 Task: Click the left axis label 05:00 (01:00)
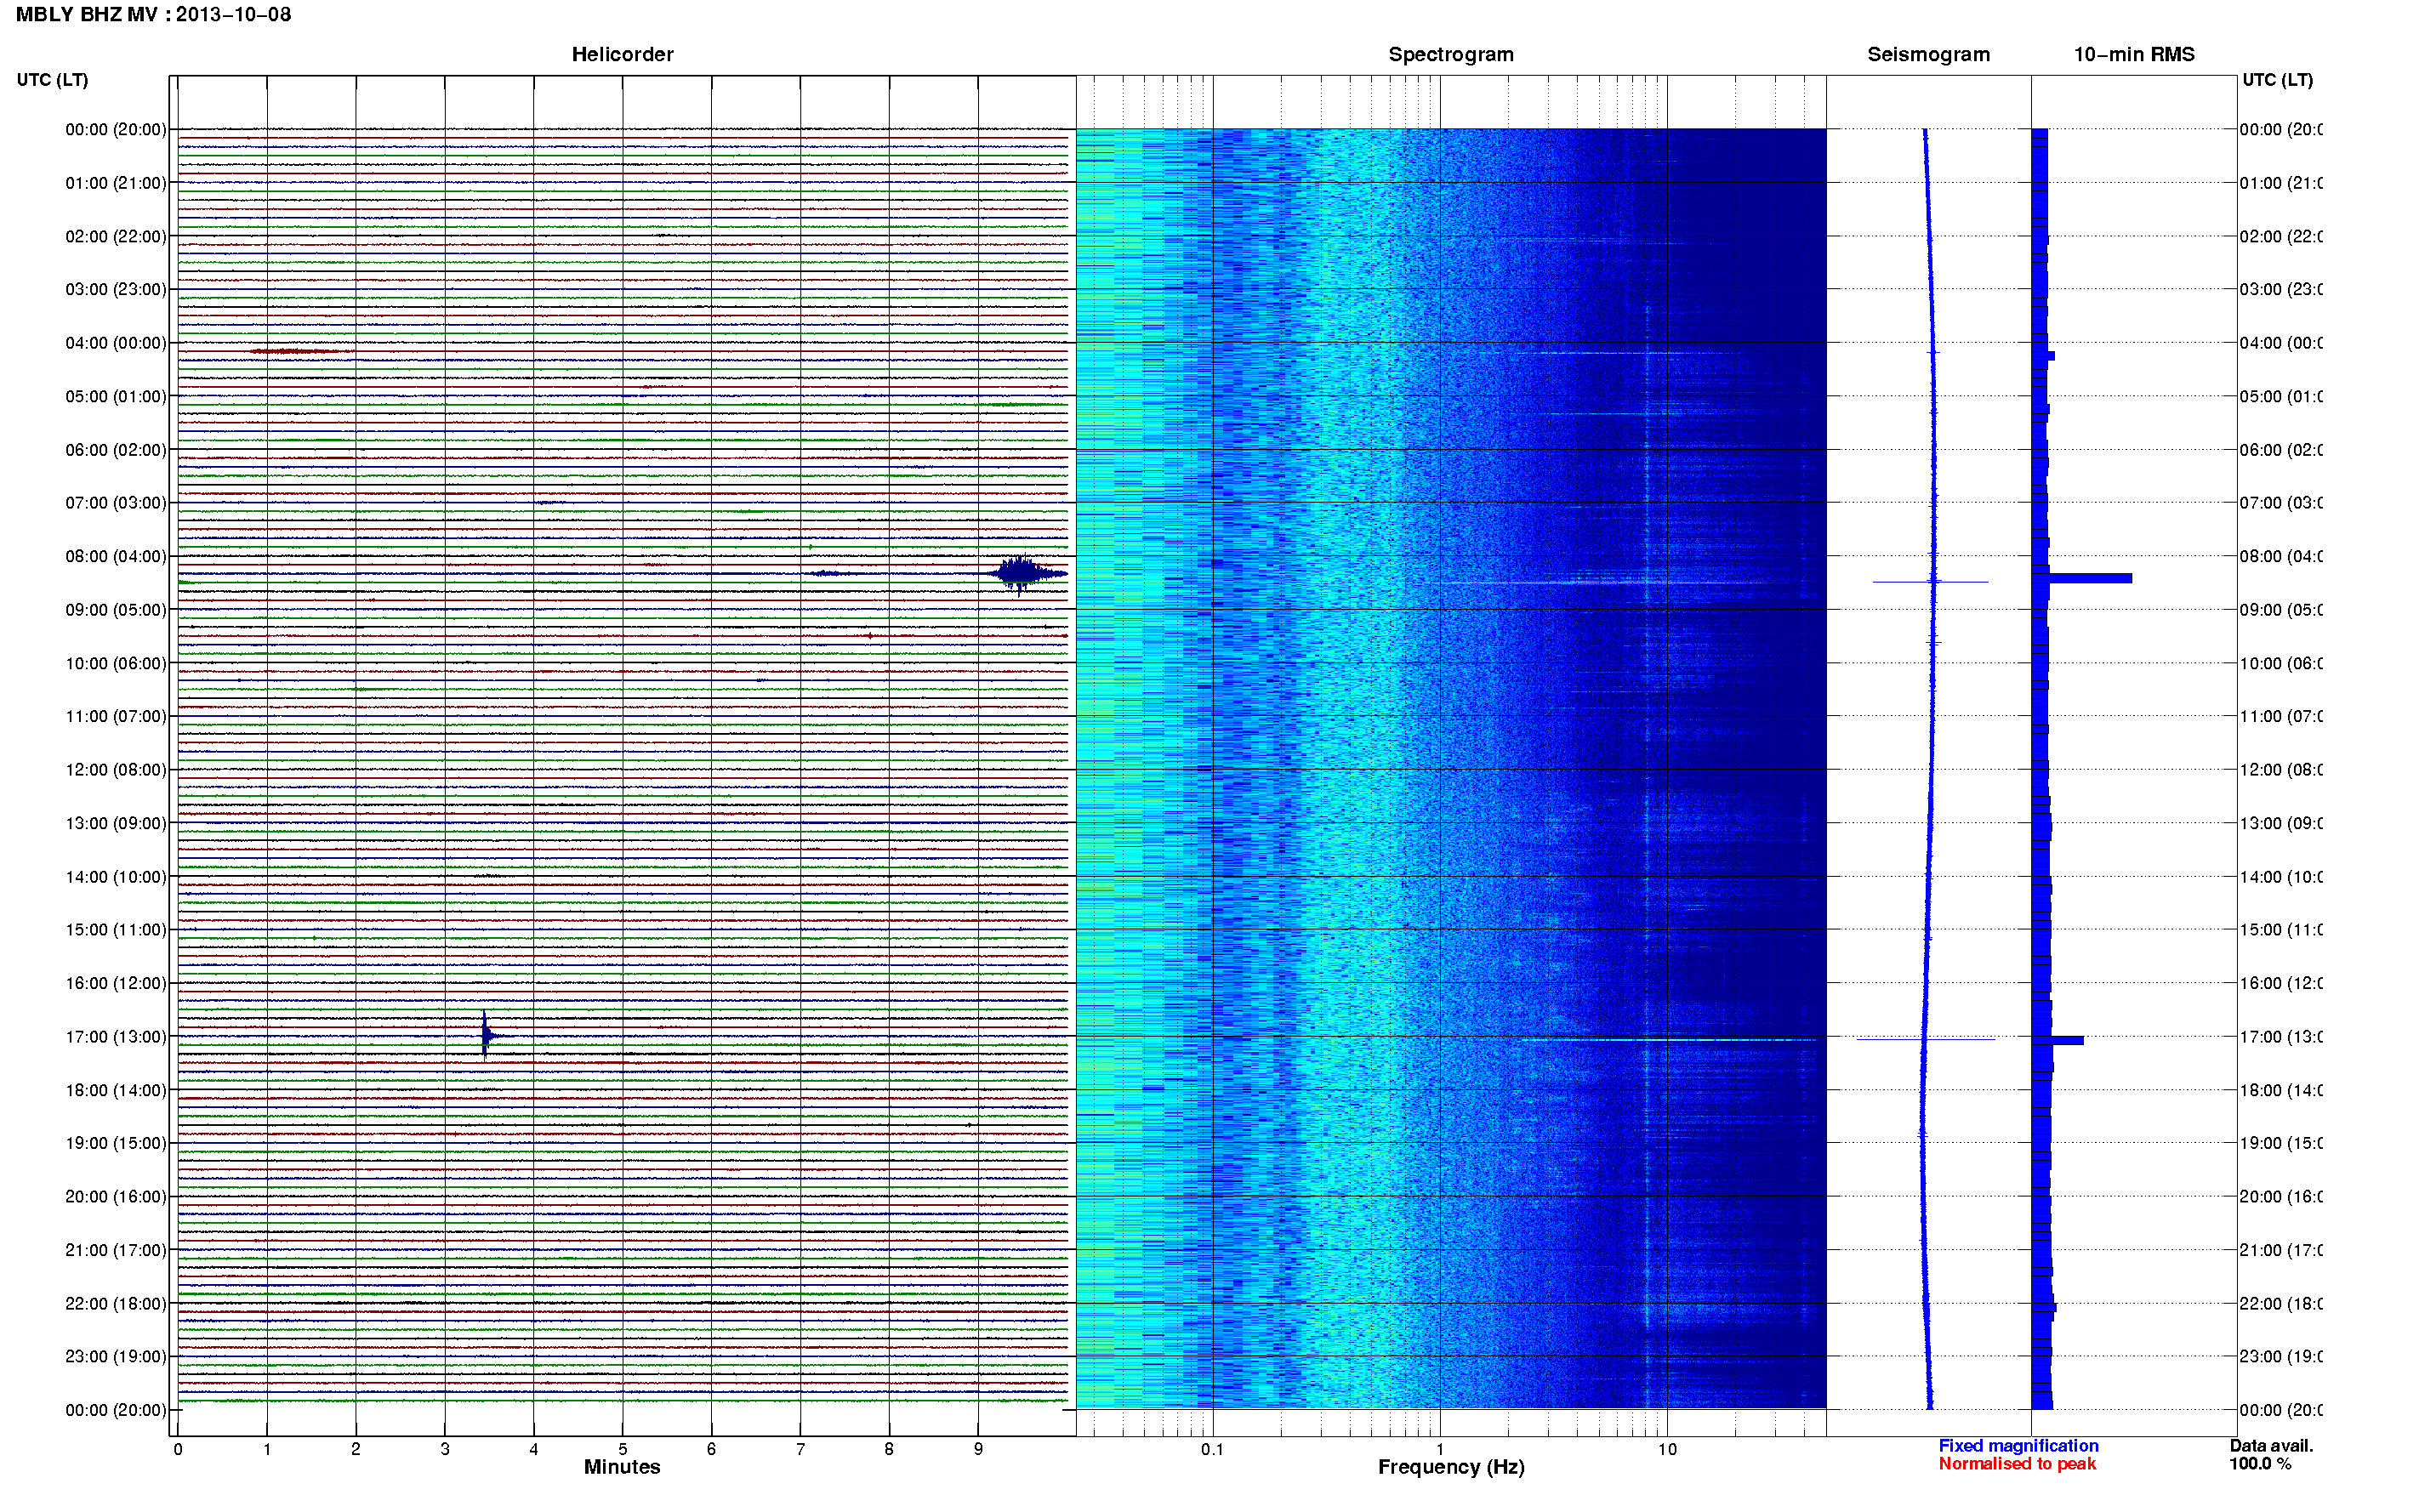115,396
